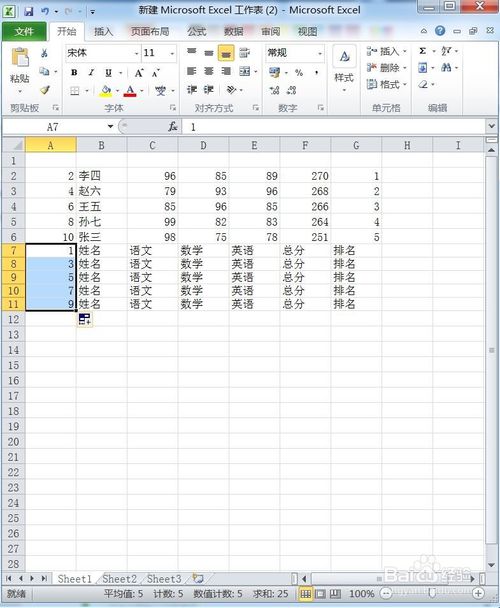The height and width of the screenshot is (608, 500).
Task: Click the accounting currency format icon
Action: [275, 72]
